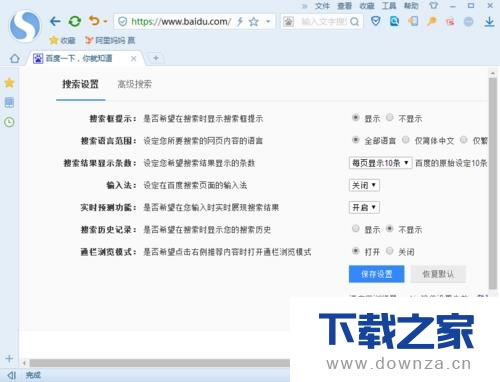Image resolution: width=500 pixels, height=382 pixels.
Task: Open 输入法 关闭 dropdown
Action: pyautogui.click(x=364, y=185)
